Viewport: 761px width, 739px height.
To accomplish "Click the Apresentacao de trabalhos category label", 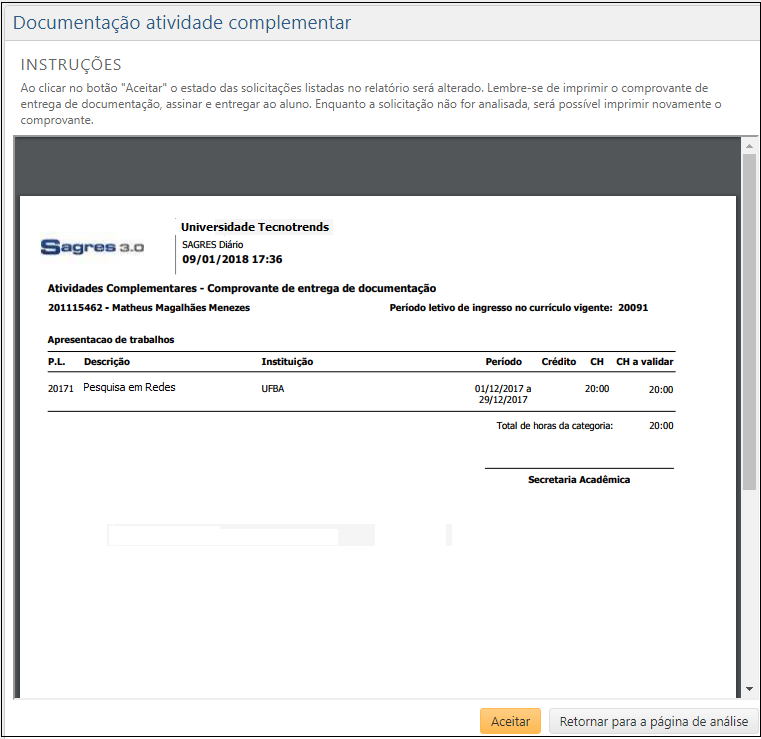I will [111, 340].
